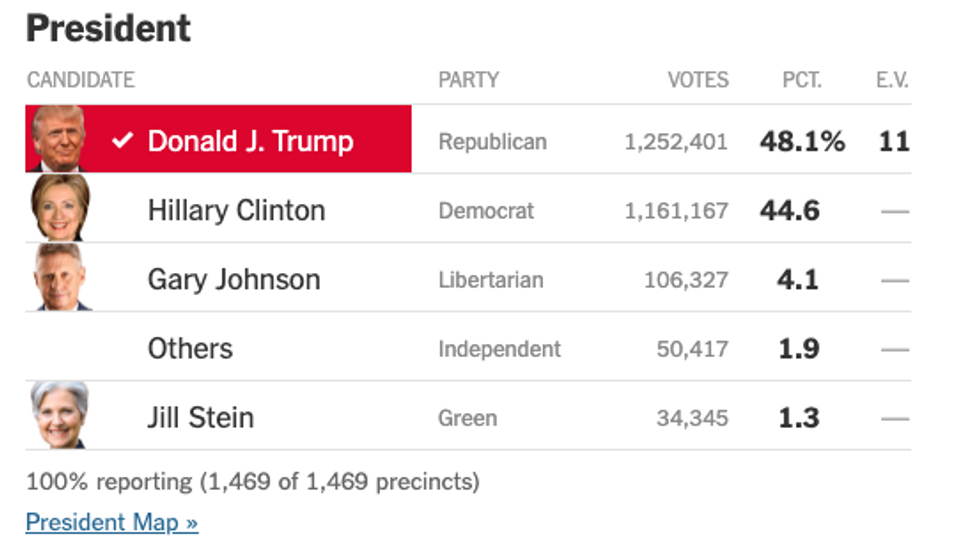Viewport: 980px width, 544px height.
Task: Select the Gary Johnson candidate name
Action: coord(234,280)
